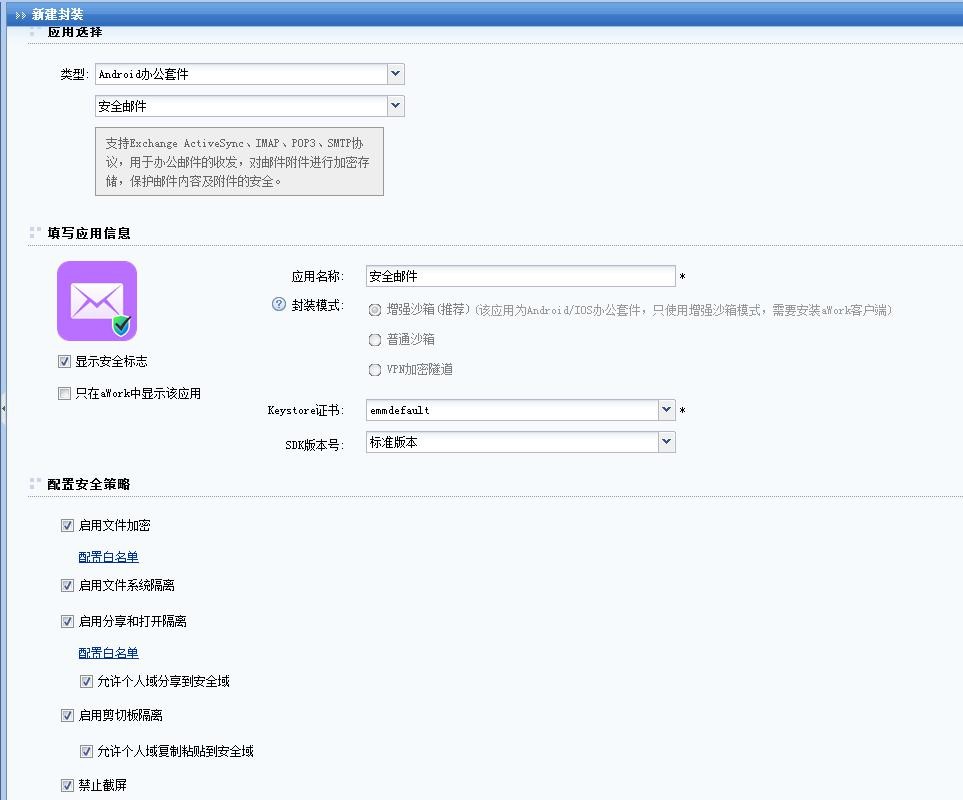Uncheck the 启用文件加密 option
Viewport: 963px width, 800px height.
click(x=68, y=525)
